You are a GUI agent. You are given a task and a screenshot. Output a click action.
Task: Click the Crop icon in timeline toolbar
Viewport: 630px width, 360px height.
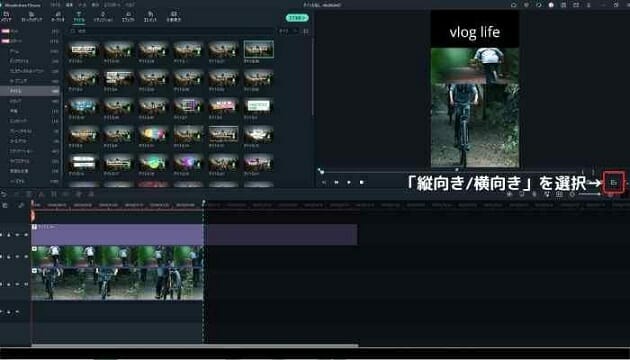coord(54,194)
